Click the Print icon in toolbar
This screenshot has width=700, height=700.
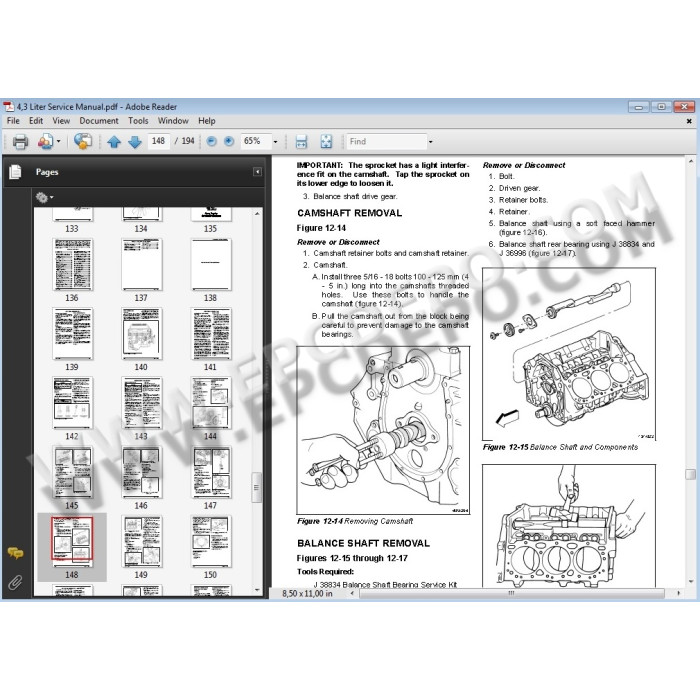coord(20,142)
